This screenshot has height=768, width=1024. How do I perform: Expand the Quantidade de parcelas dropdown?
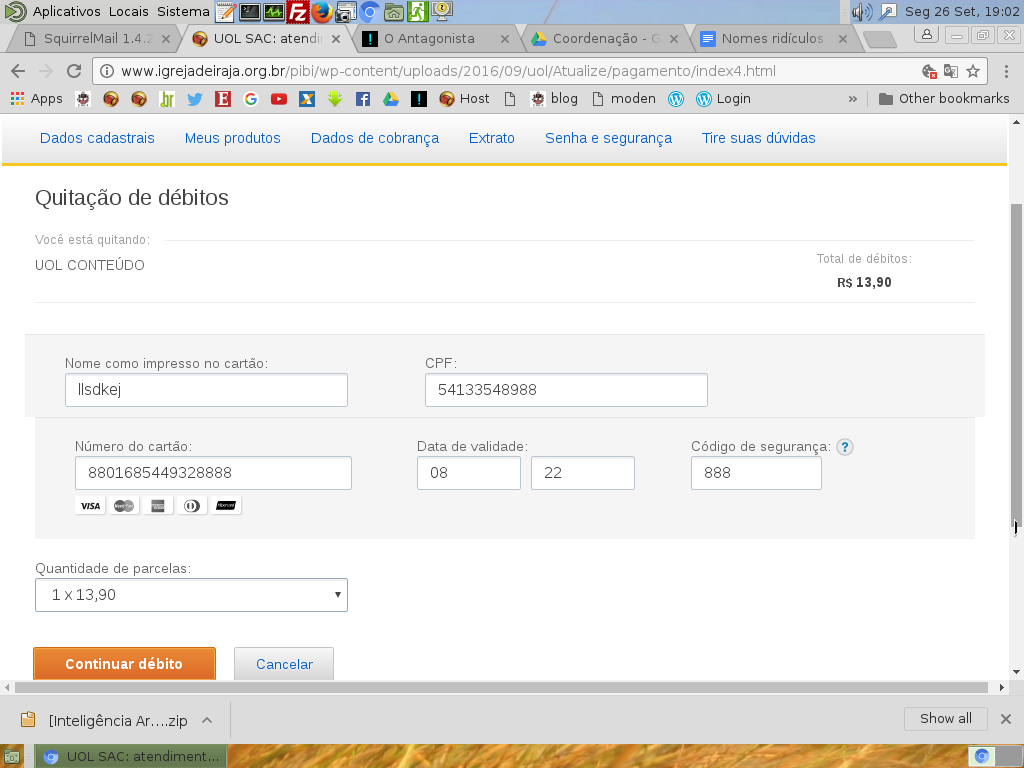tap(191, 595)
